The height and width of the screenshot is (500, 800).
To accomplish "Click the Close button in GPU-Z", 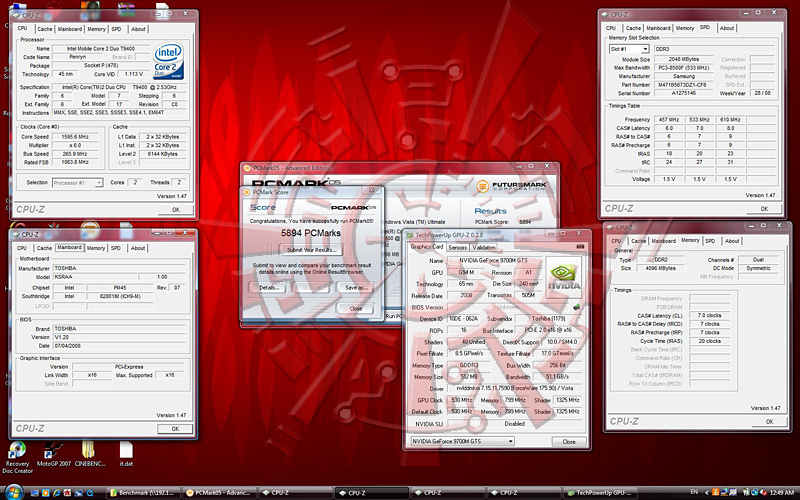I will (569, 442).
